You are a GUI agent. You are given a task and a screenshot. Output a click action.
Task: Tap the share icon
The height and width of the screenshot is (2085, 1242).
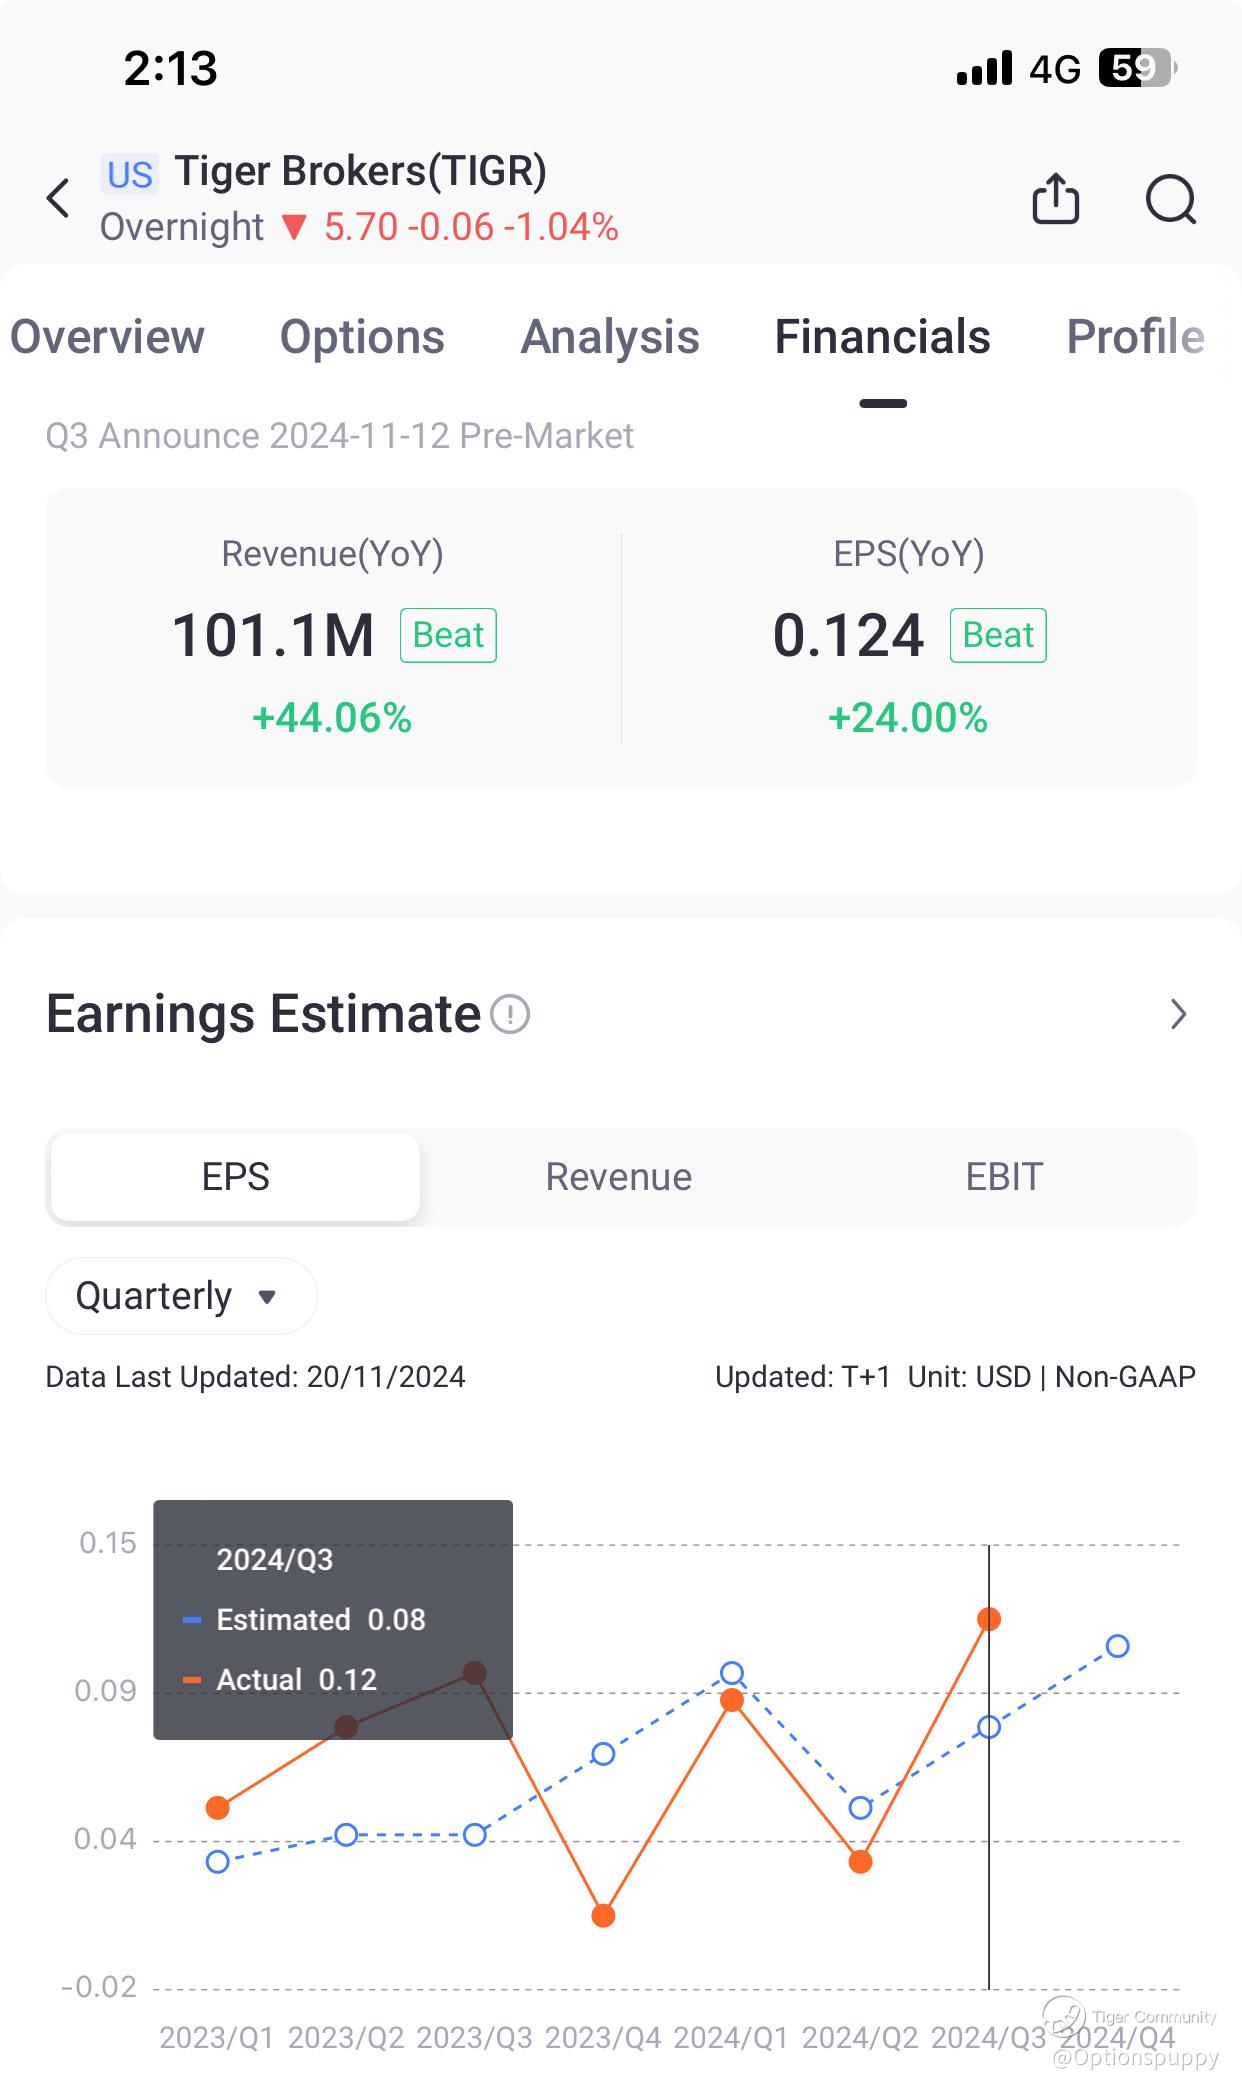pos(1056,198)
